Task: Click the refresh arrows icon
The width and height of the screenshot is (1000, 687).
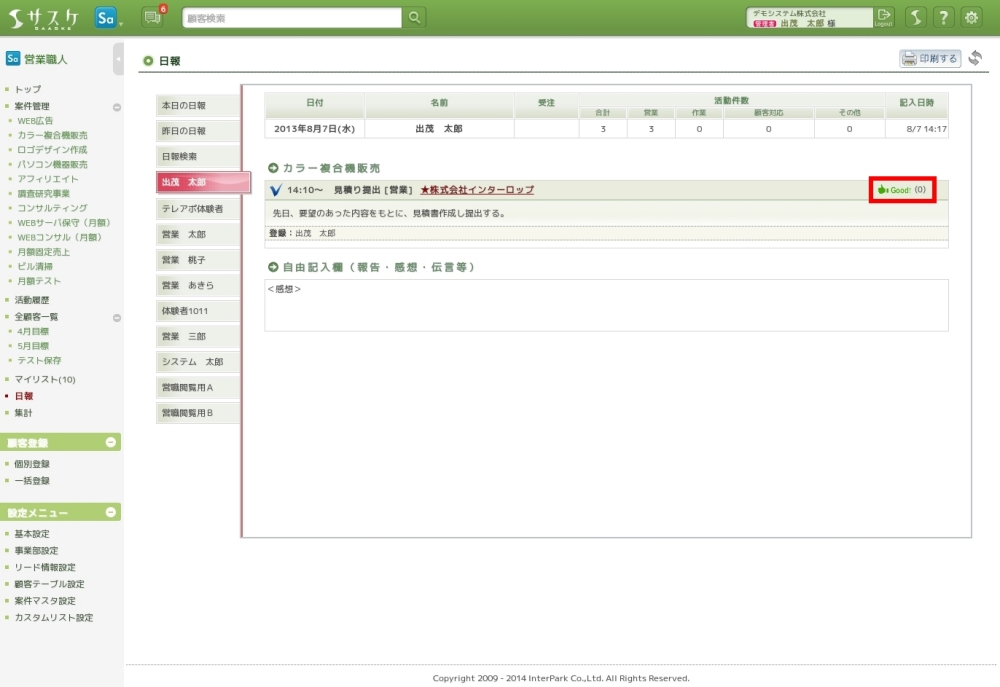Action: click(x=975, y=59)
